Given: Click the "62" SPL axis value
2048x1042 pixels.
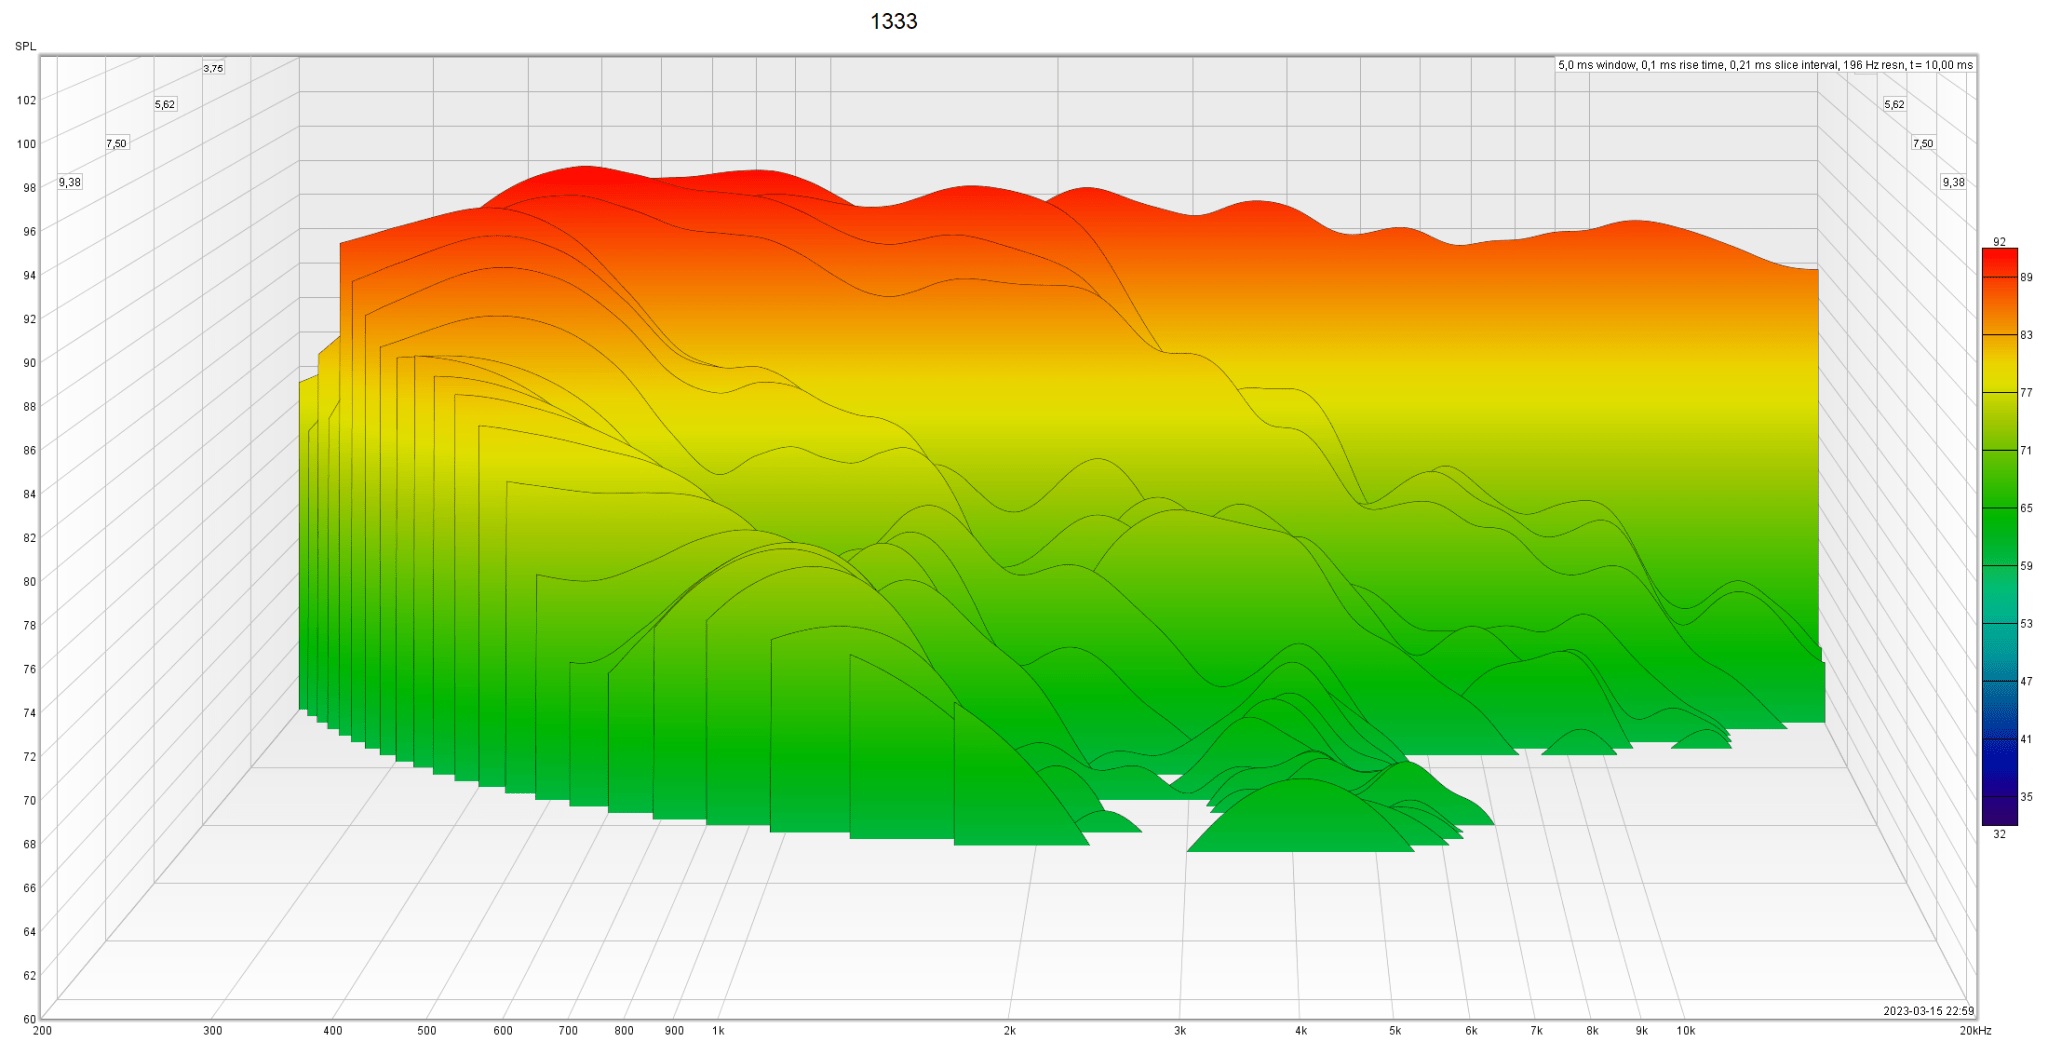Looking at the screenshot, I should tap(29, 975).
